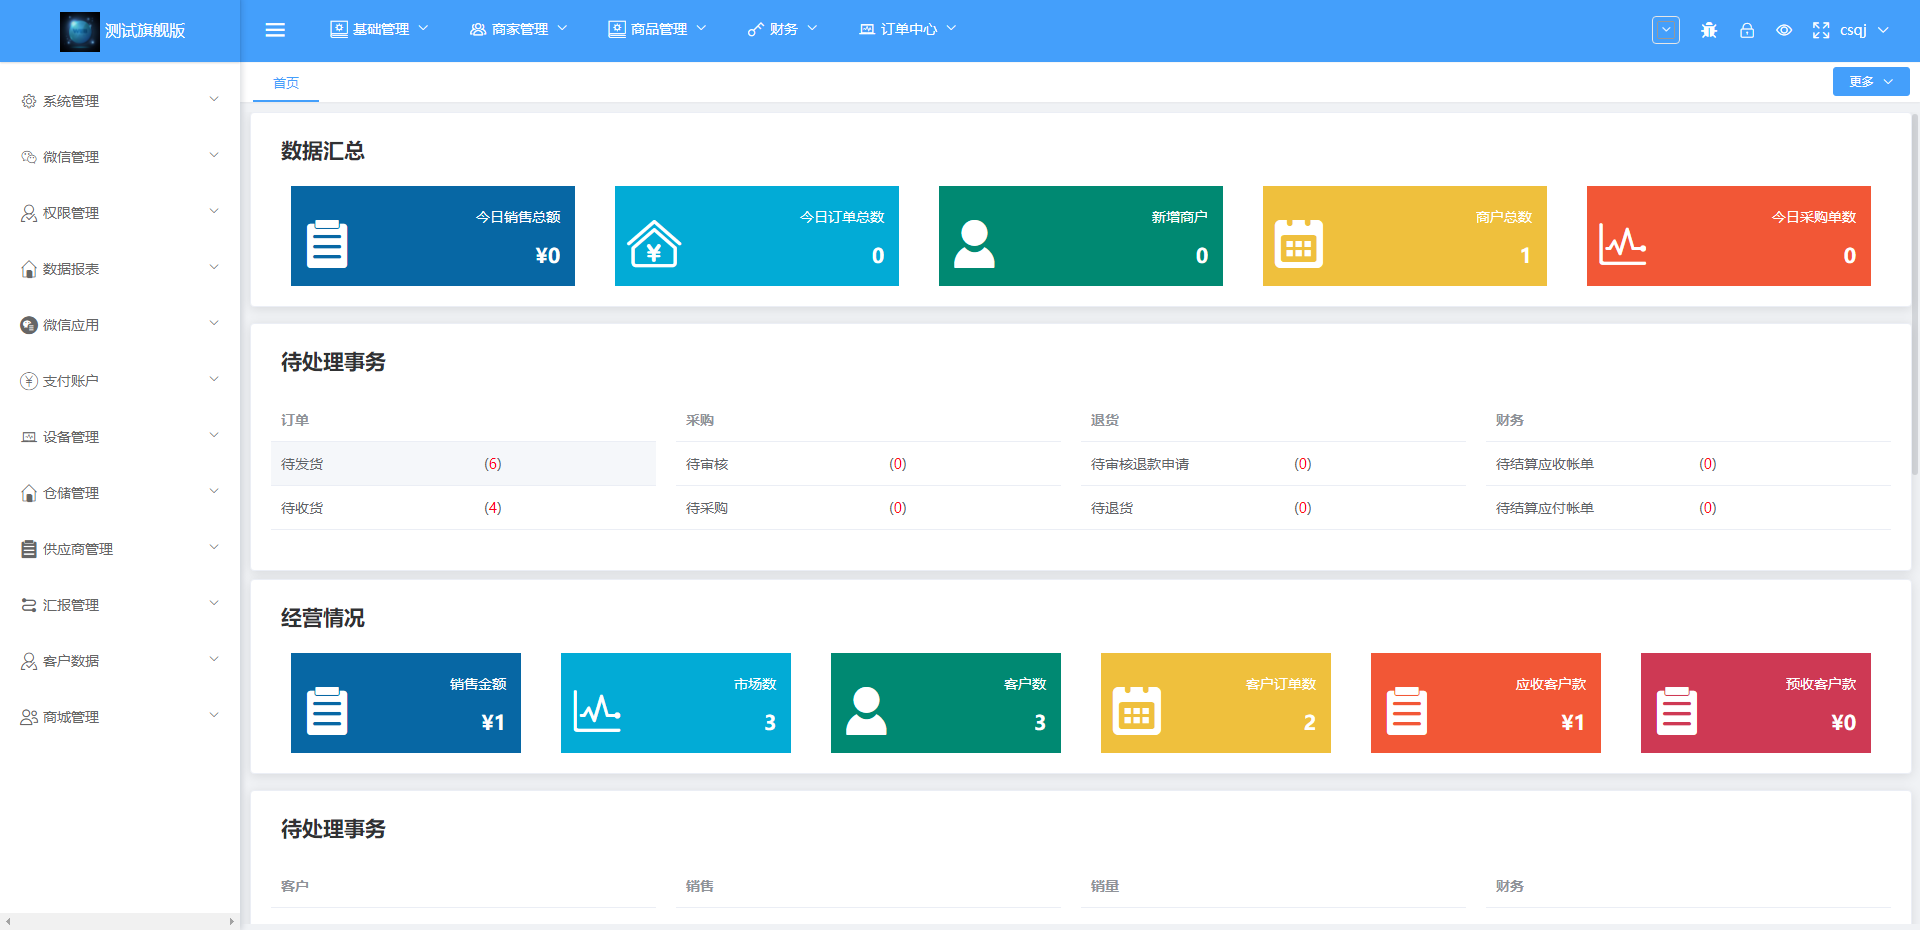This screenshot has height=930, width=1920.
Task: Click the round icon beside 微信应用
Action: coord(29,325)
